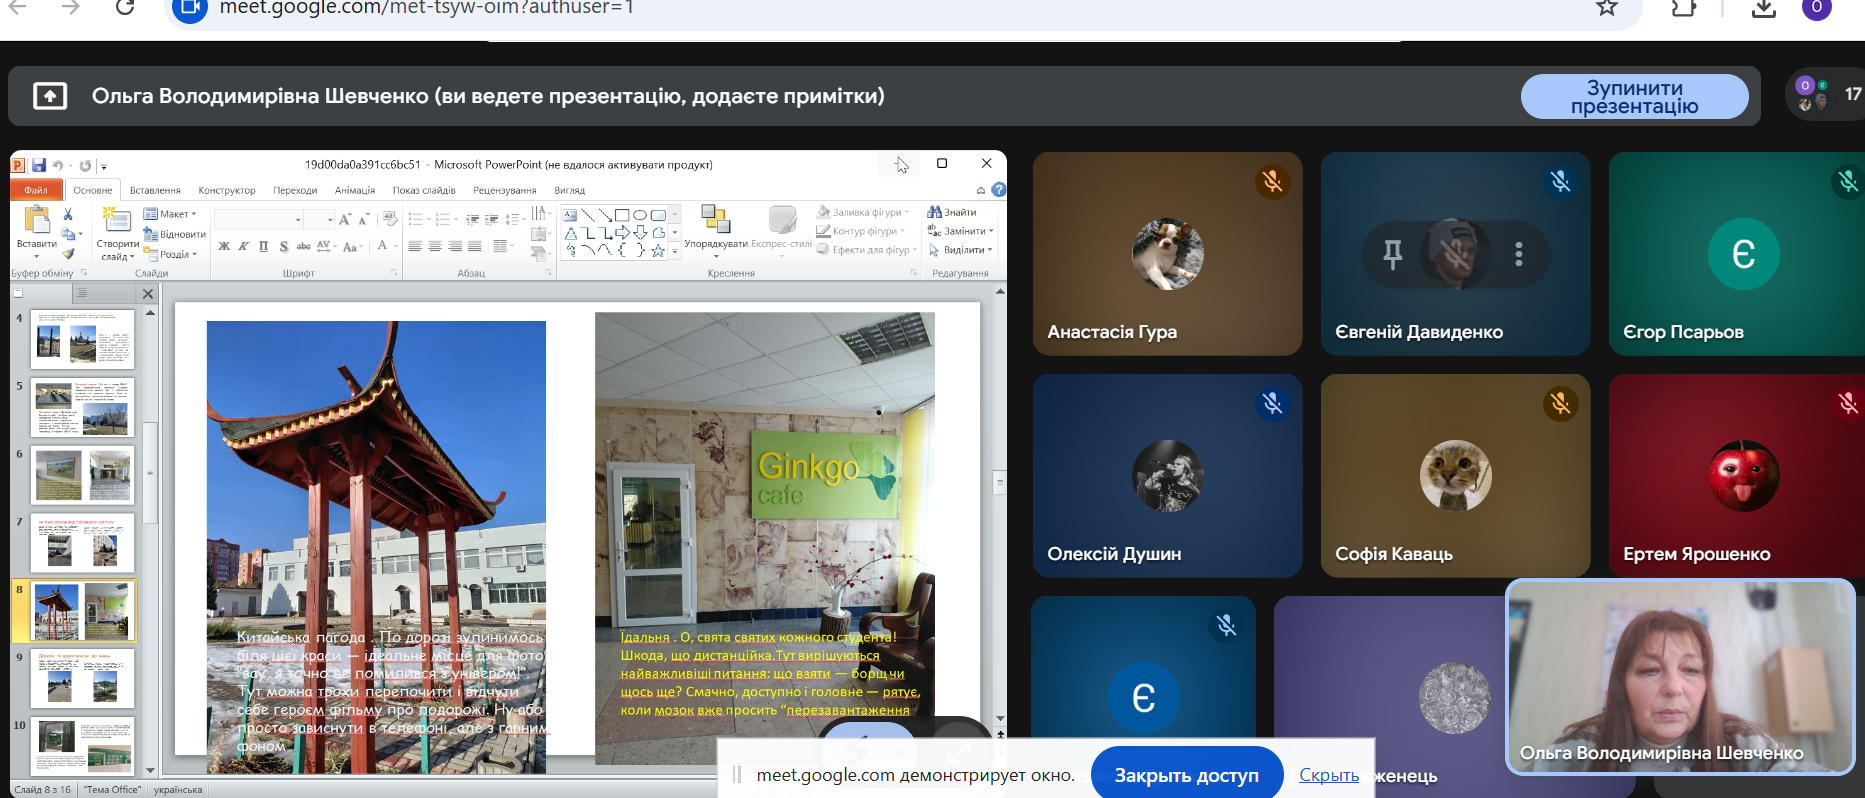The height and width of the screenshot is (798, 1865).
Task: Toggle bold Ж formatting in ribbon
Action: pos(224,246)
